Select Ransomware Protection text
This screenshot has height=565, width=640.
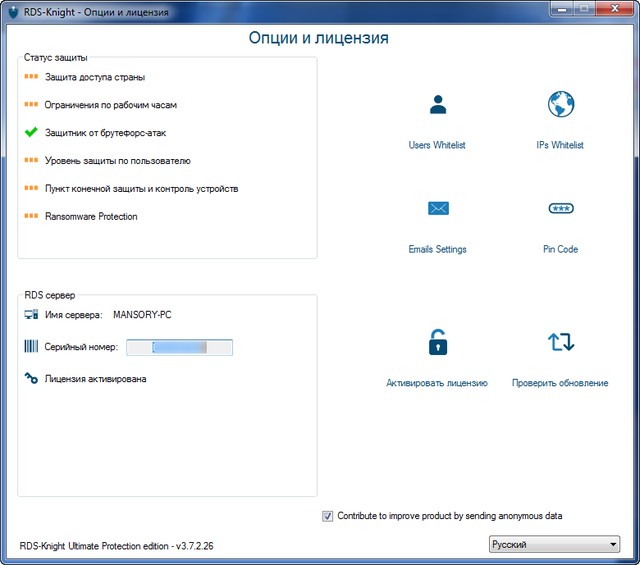91,216
